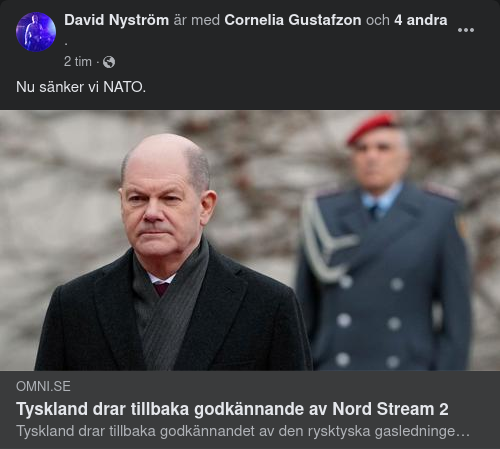Click the blurred stone wall behind the man
Image resolution: width=500 pixels, height=449 pixels.
(60, 200)
